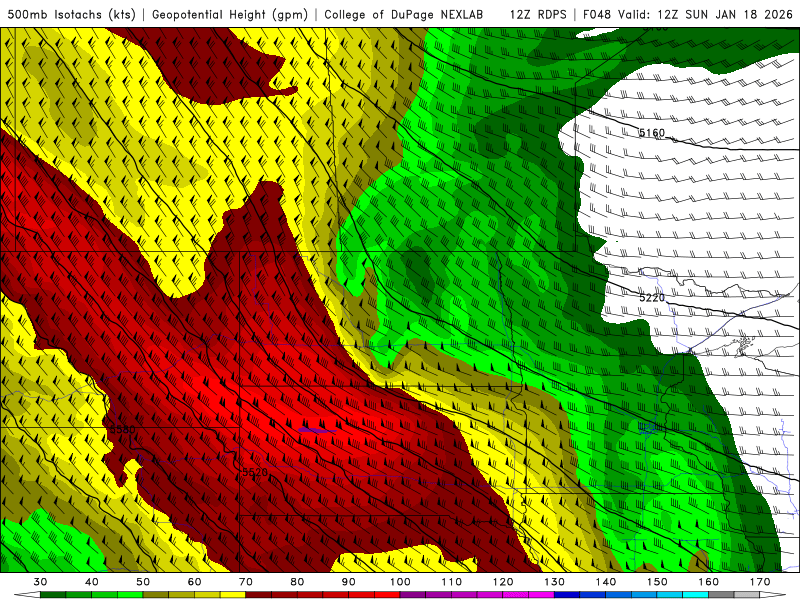The image size is (800, 600).
Task: Click the bright green 45-50 kt legend swatch
Action: (x=130, y=595)
